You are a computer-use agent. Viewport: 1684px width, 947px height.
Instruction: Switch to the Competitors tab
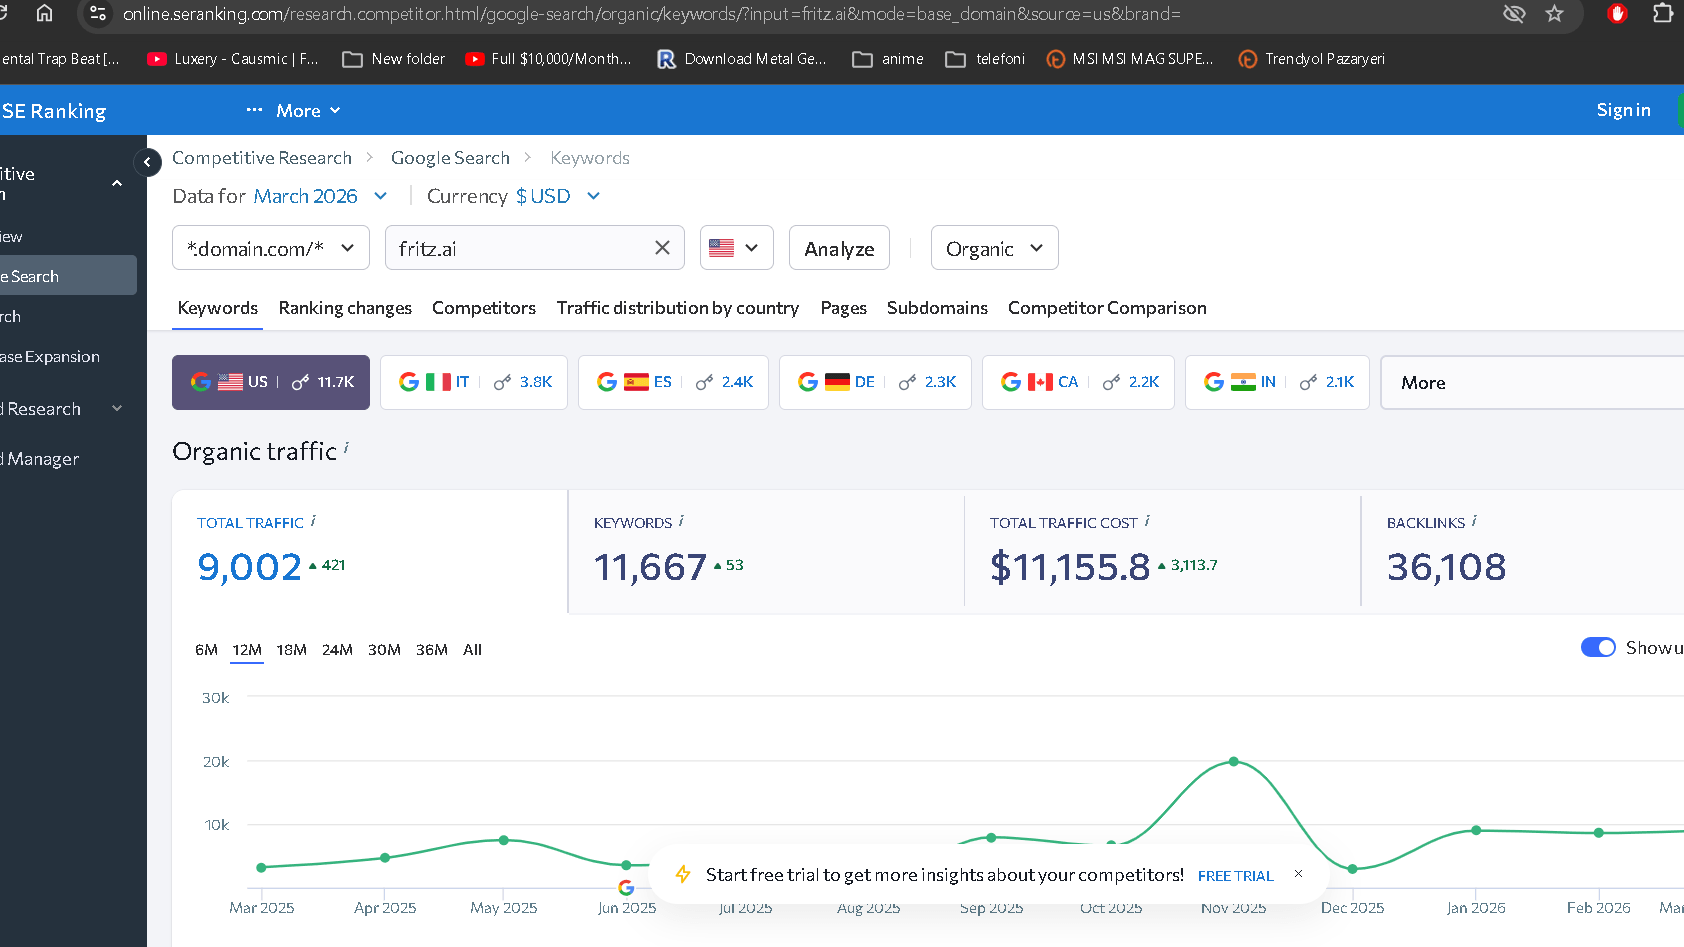click(x=484, y=308)
